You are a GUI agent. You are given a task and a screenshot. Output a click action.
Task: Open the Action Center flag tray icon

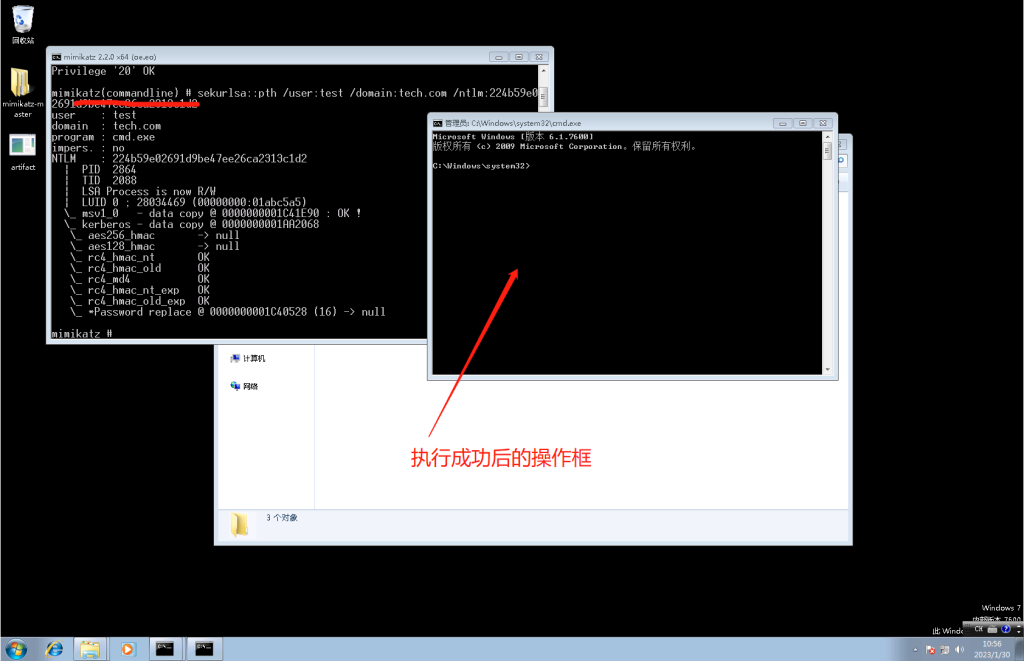coord(931,650)
